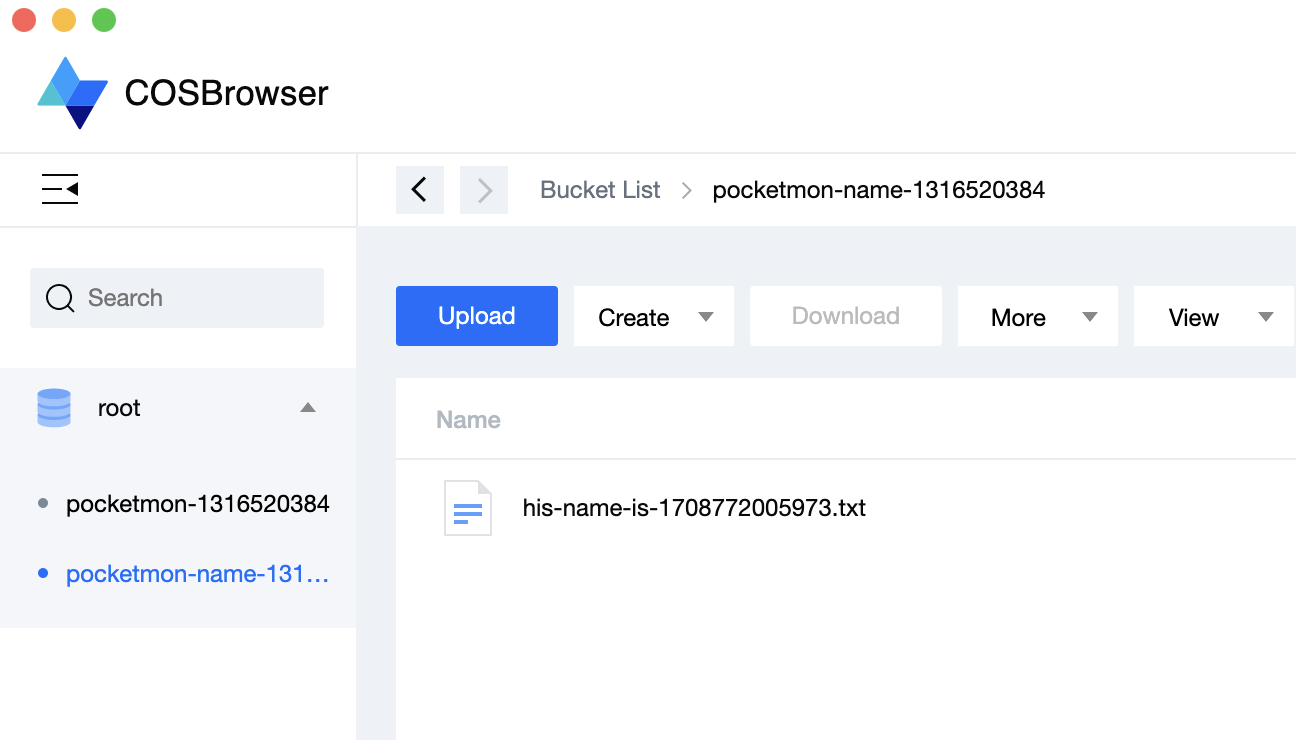This screenshot has width=1296, height=740.
Task: Select the pocketmon-1316520384 bucket in sidebar
Action: [x=198, y=504]
